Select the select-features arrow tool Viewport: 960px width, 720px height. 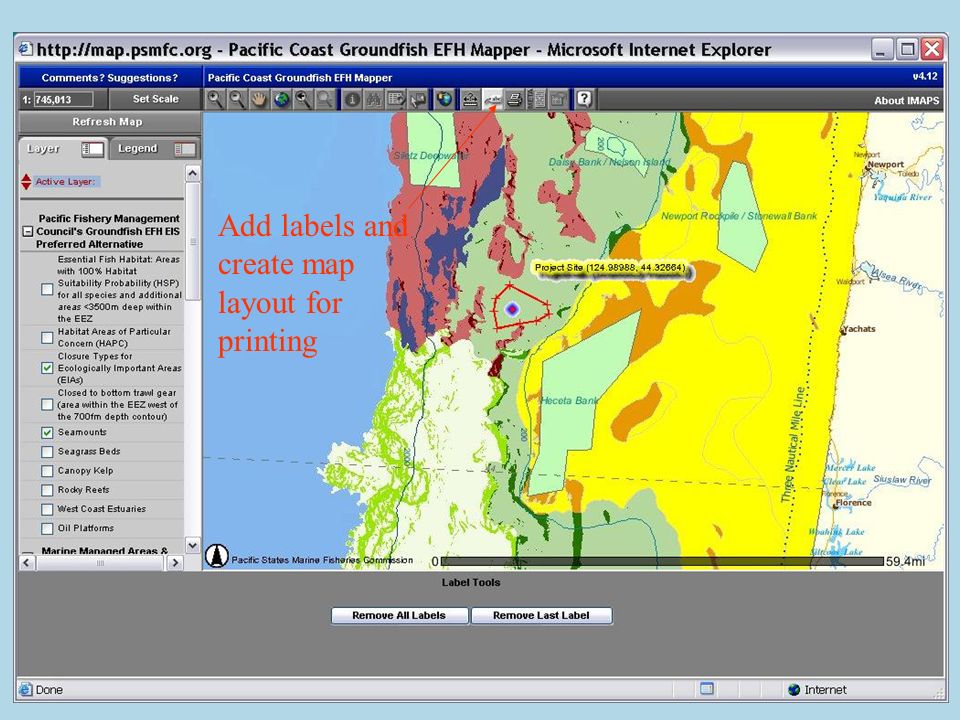418,99
